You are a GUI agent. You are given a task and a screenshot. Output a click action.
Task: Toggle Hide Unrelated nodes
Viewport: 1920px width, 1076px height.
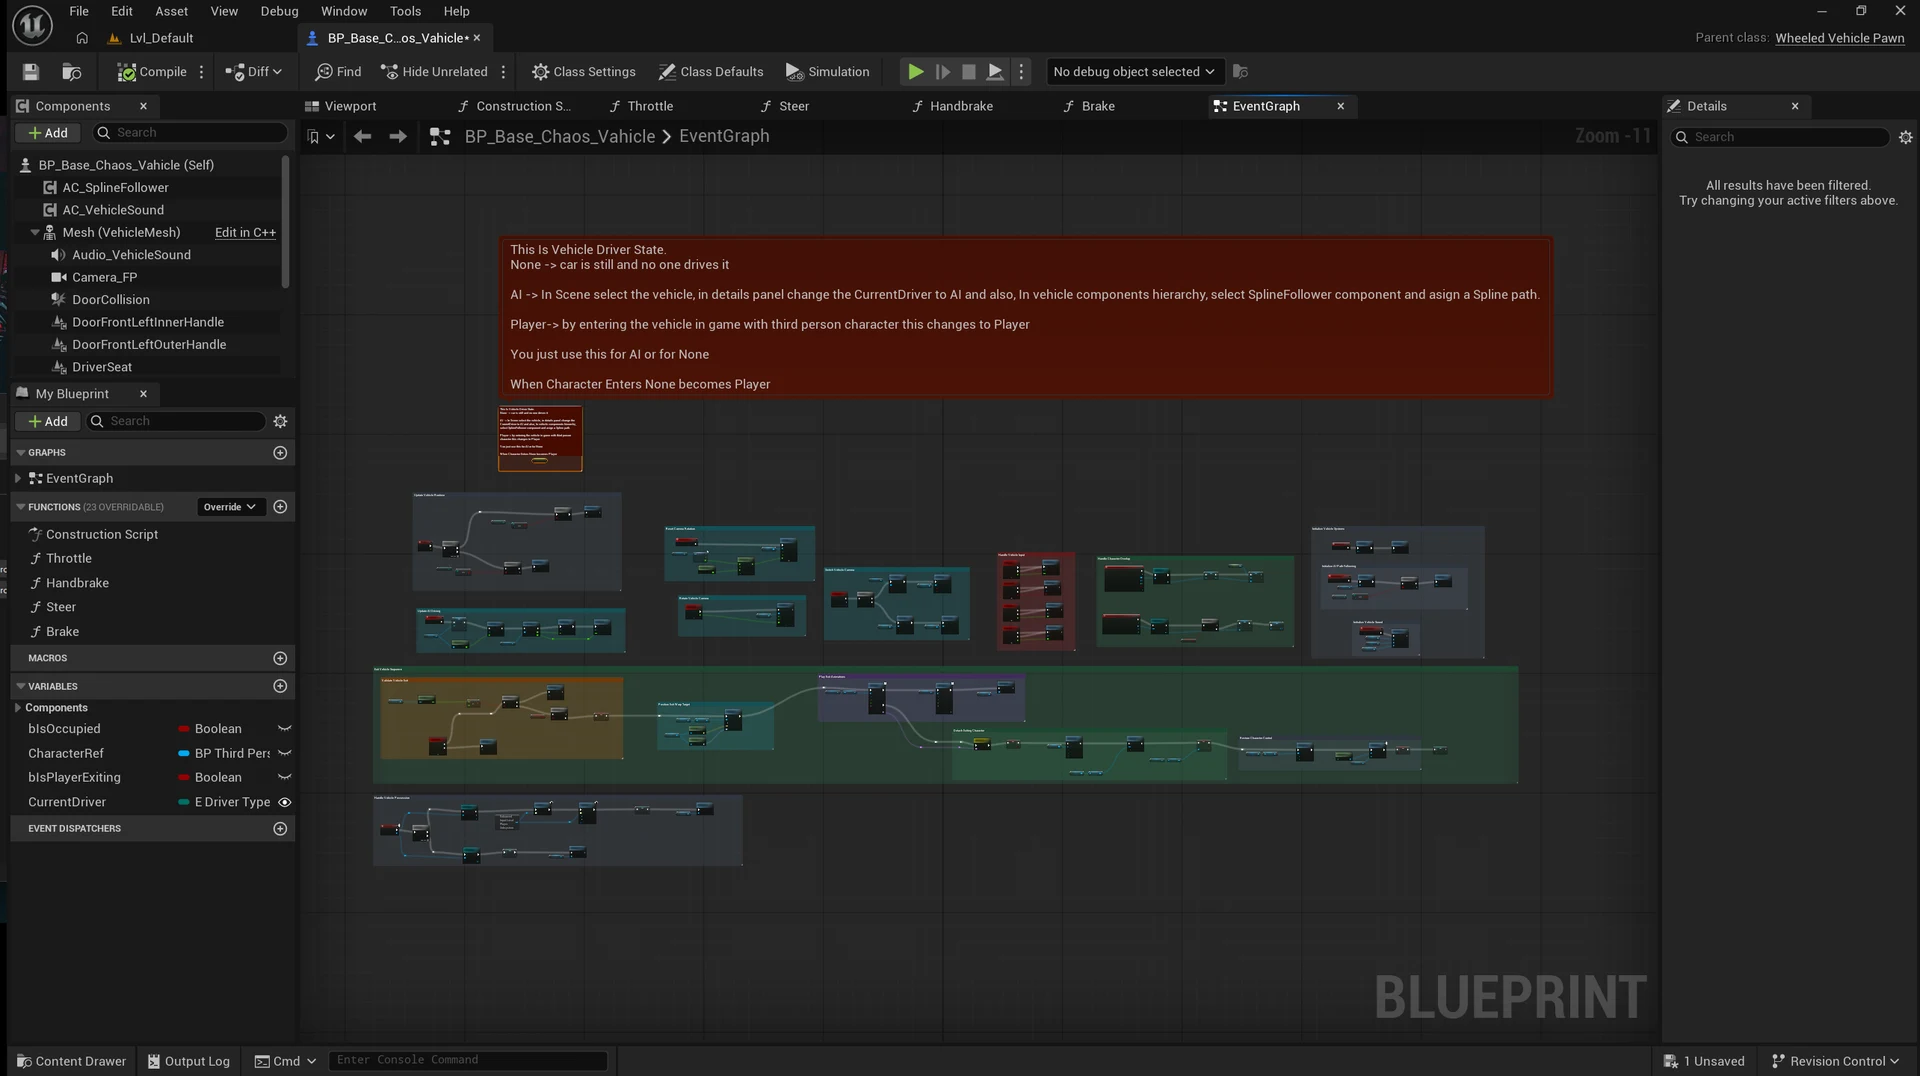pyautogui.click(x=434, y=72)
